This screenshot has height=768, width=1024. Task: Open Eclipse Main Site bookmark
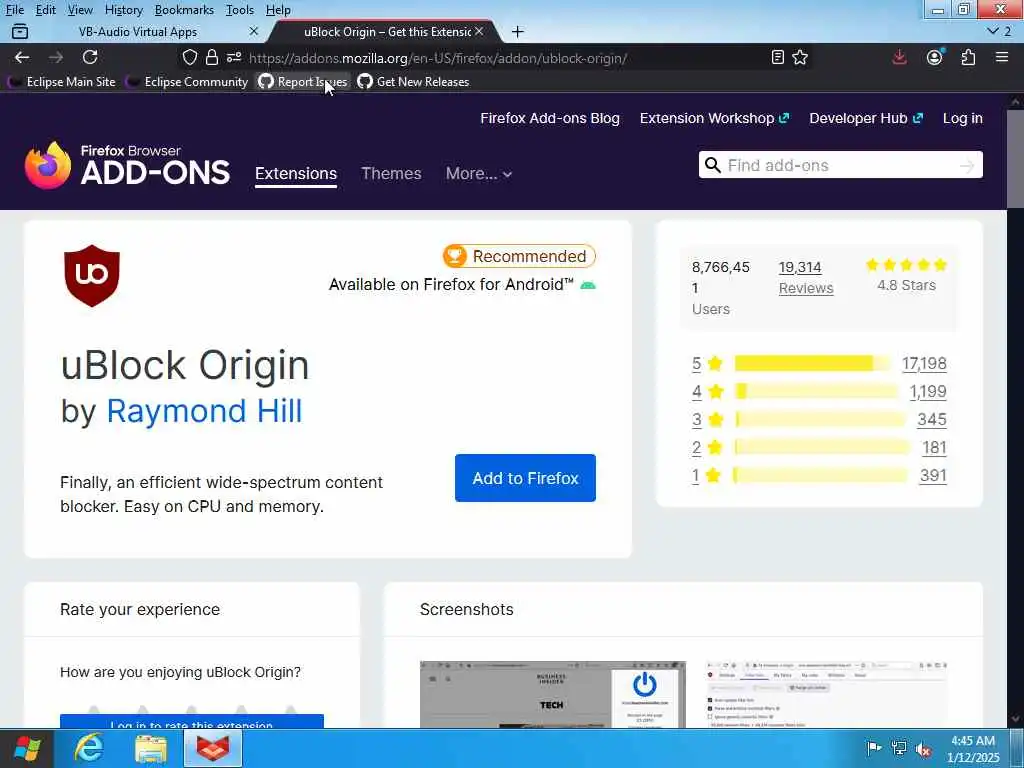click(x=62, y=82)
